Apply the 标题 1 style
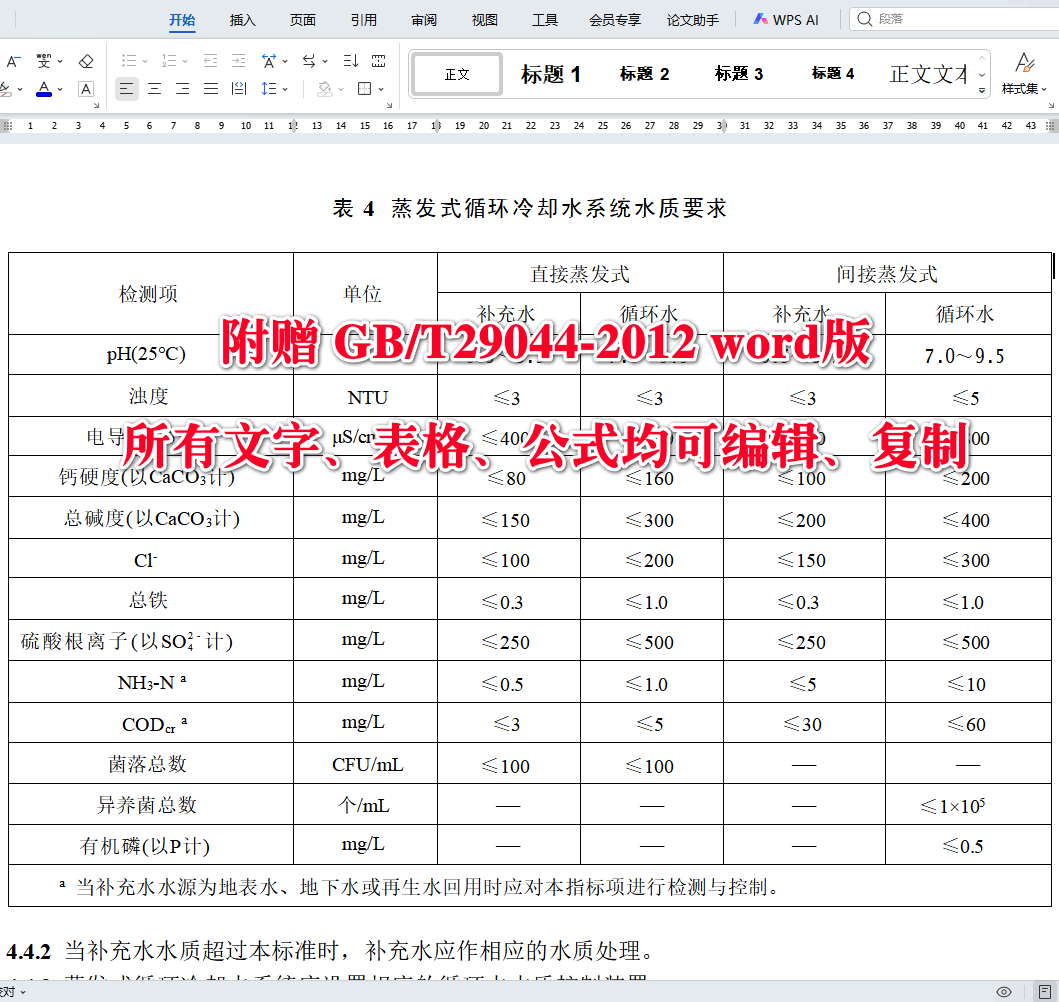The width and height of the screenshot is (1059, 1002). click(x=551, y=74)
